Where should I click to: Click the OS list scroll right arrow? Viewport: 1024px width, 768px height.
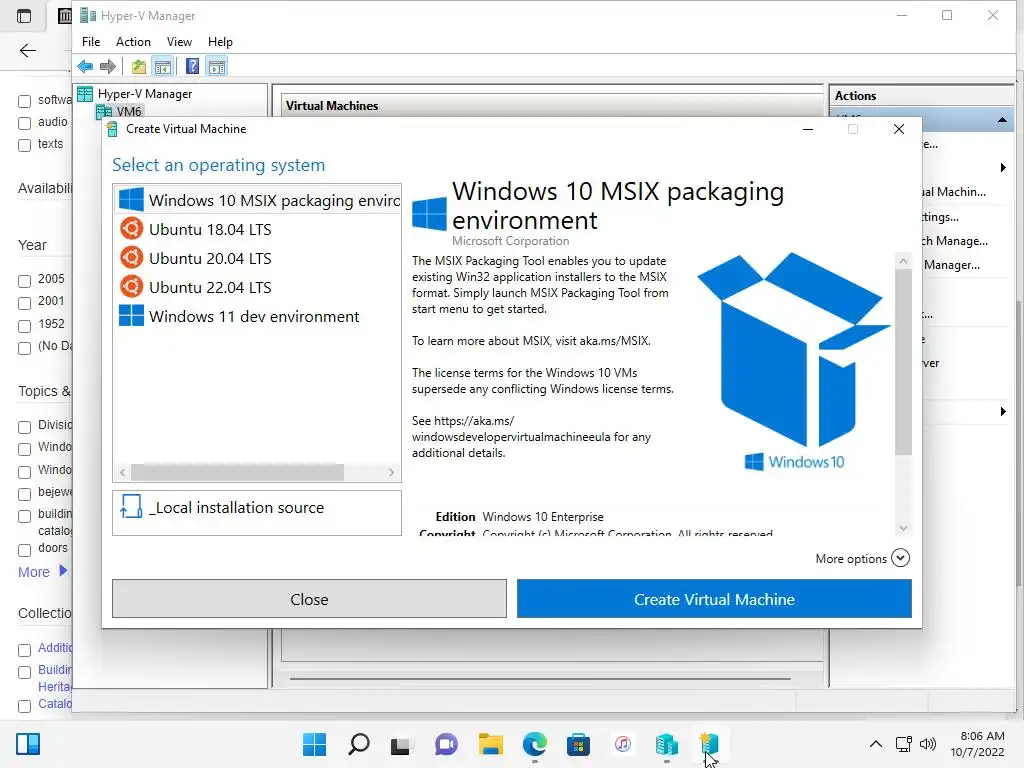pyautogui.click(x=391, y=472)
